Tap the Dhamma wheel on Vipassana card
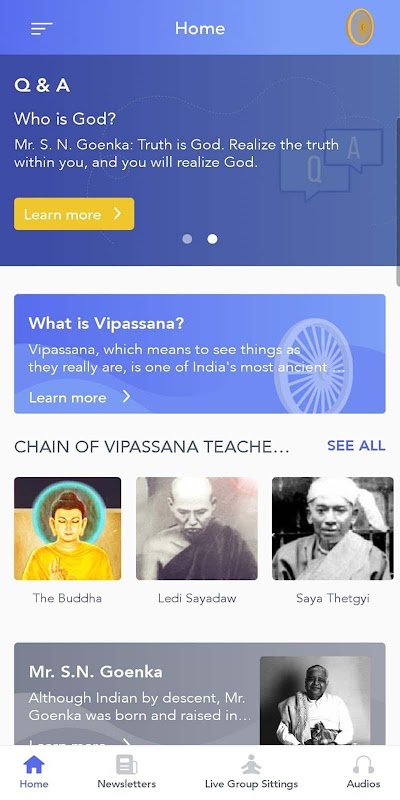Screen dimensions: 400x800 click(x=313, y=364)
